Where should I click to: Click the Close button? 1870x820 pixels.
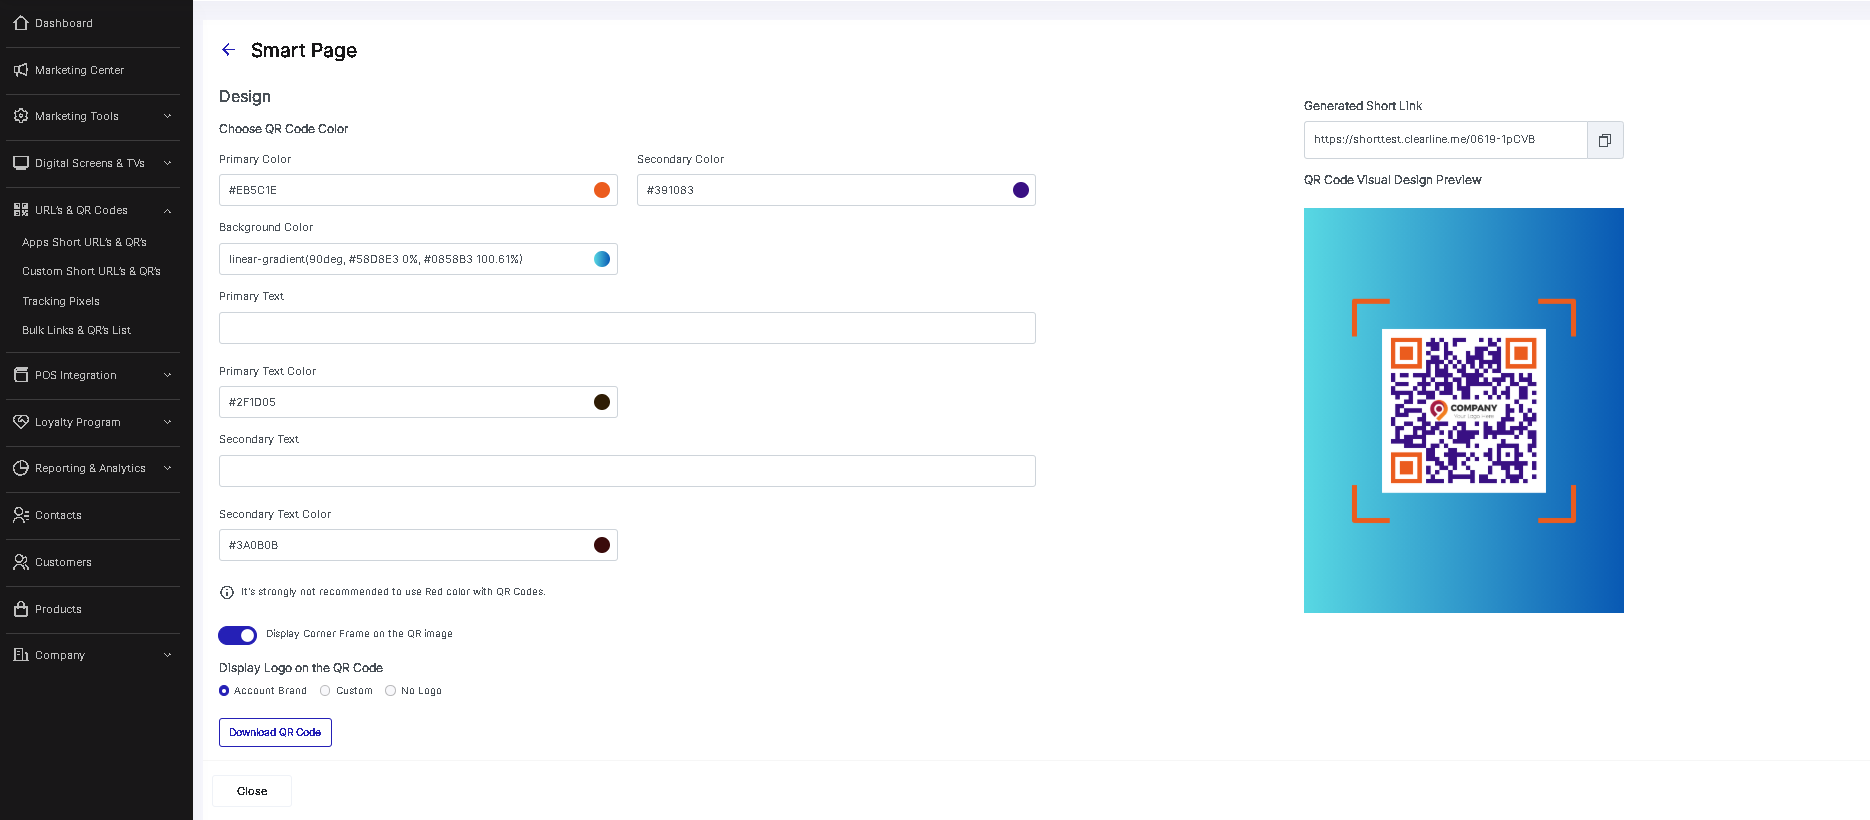[252, 791]
